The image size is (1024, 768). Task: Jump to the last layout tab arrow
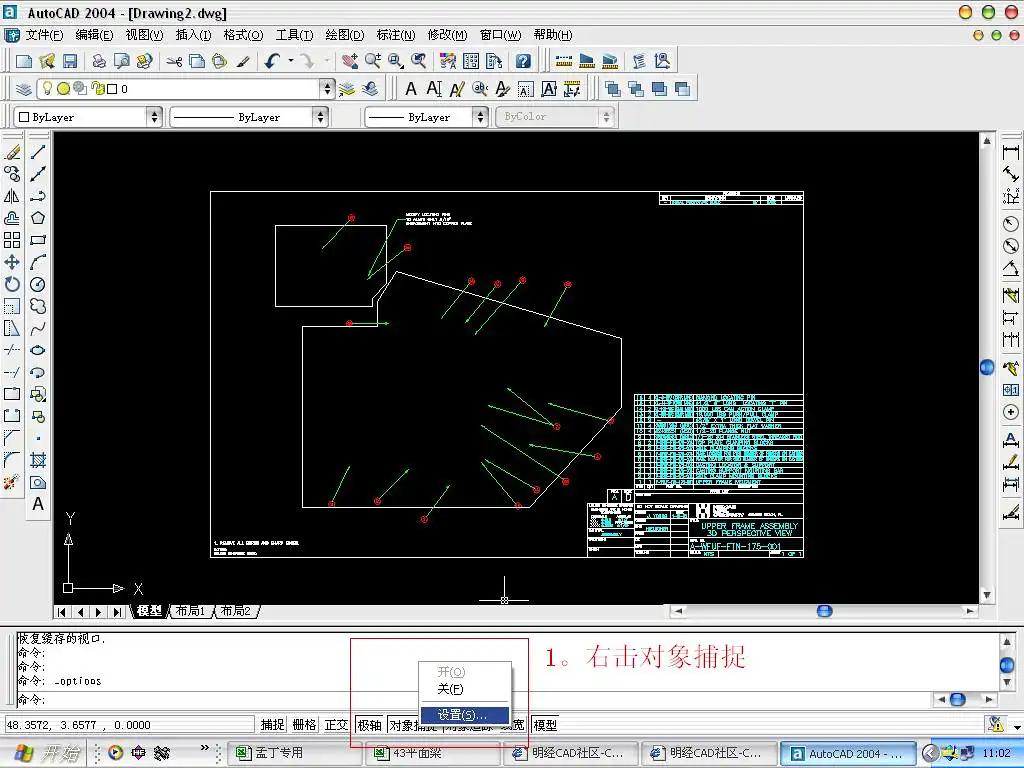click(x=117, y=612)
